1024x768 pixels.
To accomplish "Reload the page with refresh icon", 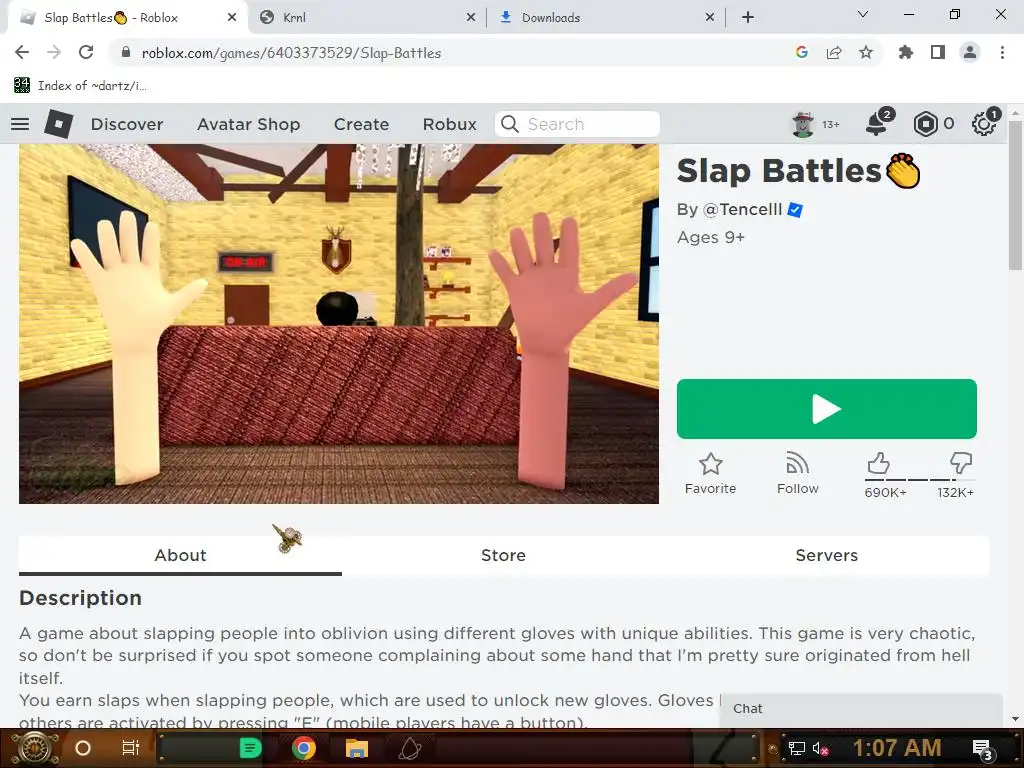I will tap(86, 52).
